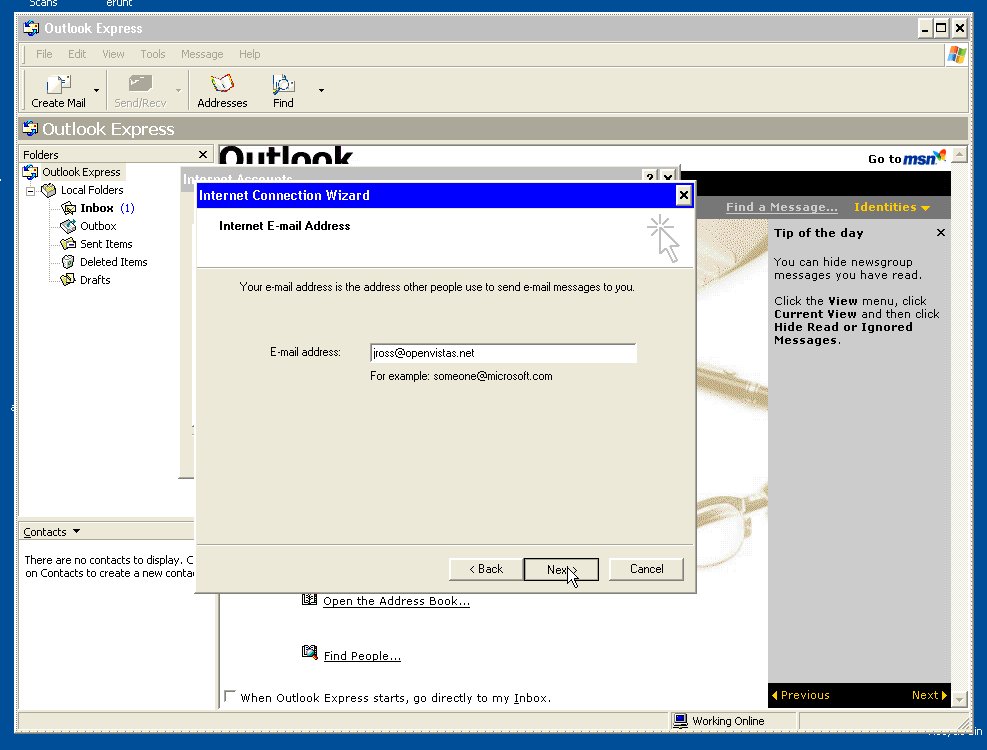This screenshot has width=987, height=750.
Task: Click the Find a Message link
Action: (x=781, y=207)
